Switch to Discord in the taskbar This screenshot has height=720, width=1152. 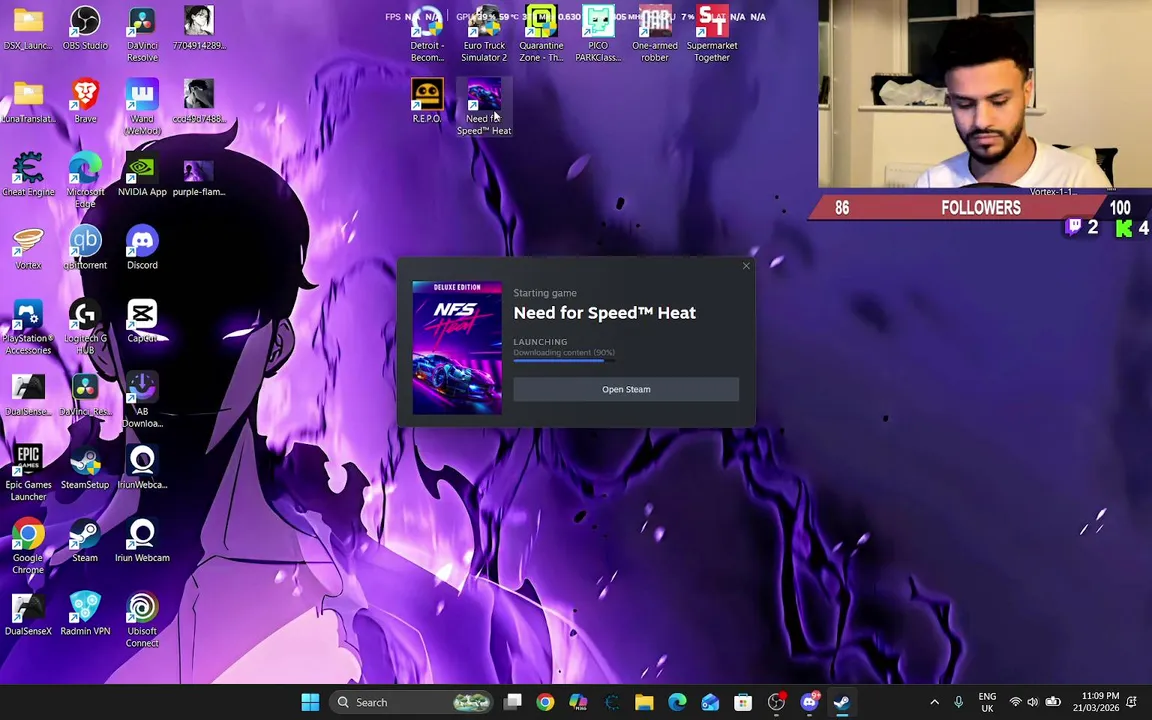pyautogui.click(x=809, y=702)
